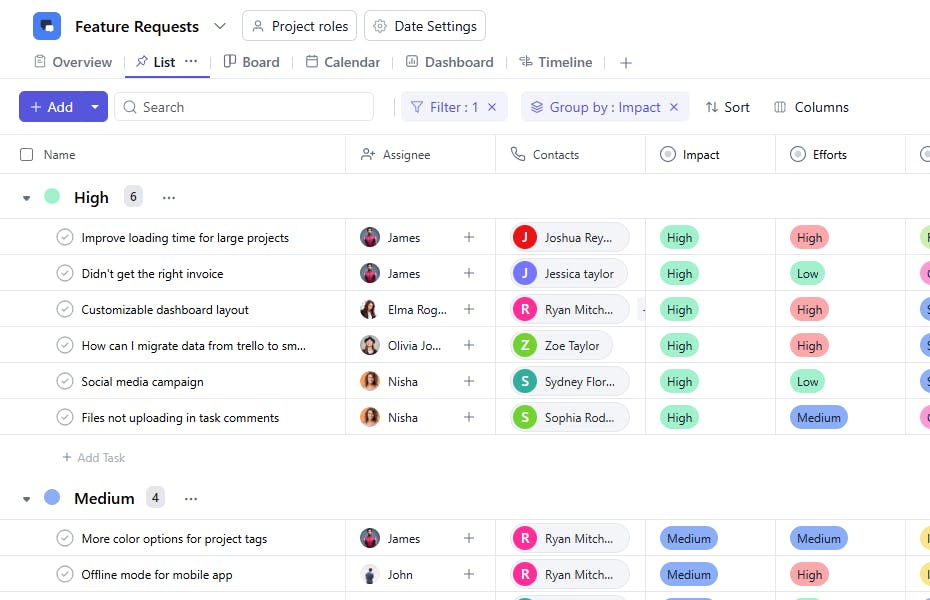
Task: Add an assignee with the plus icon on 'Improve loading time'
Action: click(x=469, y=237)
